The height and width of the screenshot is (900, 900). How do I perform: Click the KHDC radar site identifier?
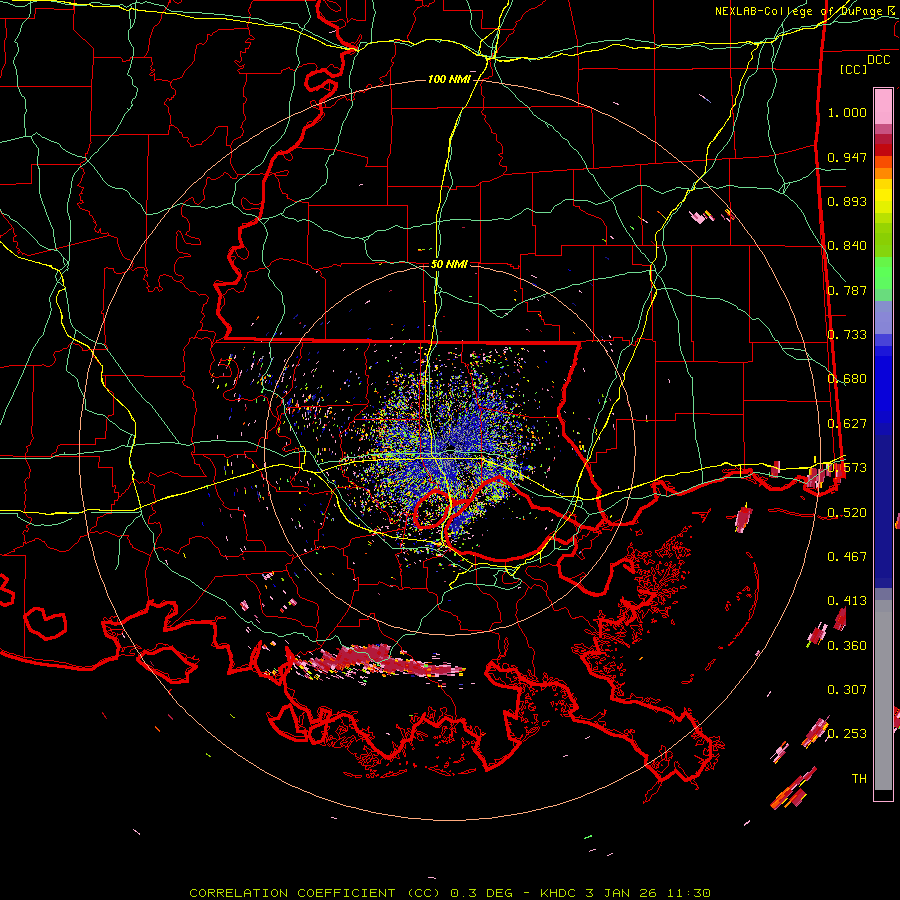pos(560,893)
